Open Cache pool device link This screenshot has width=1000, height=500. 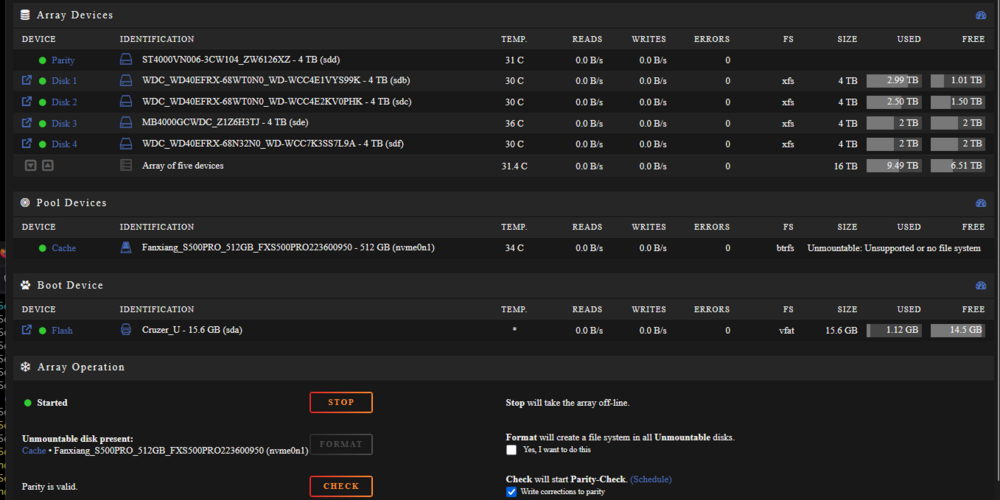[x=64, y=248]
